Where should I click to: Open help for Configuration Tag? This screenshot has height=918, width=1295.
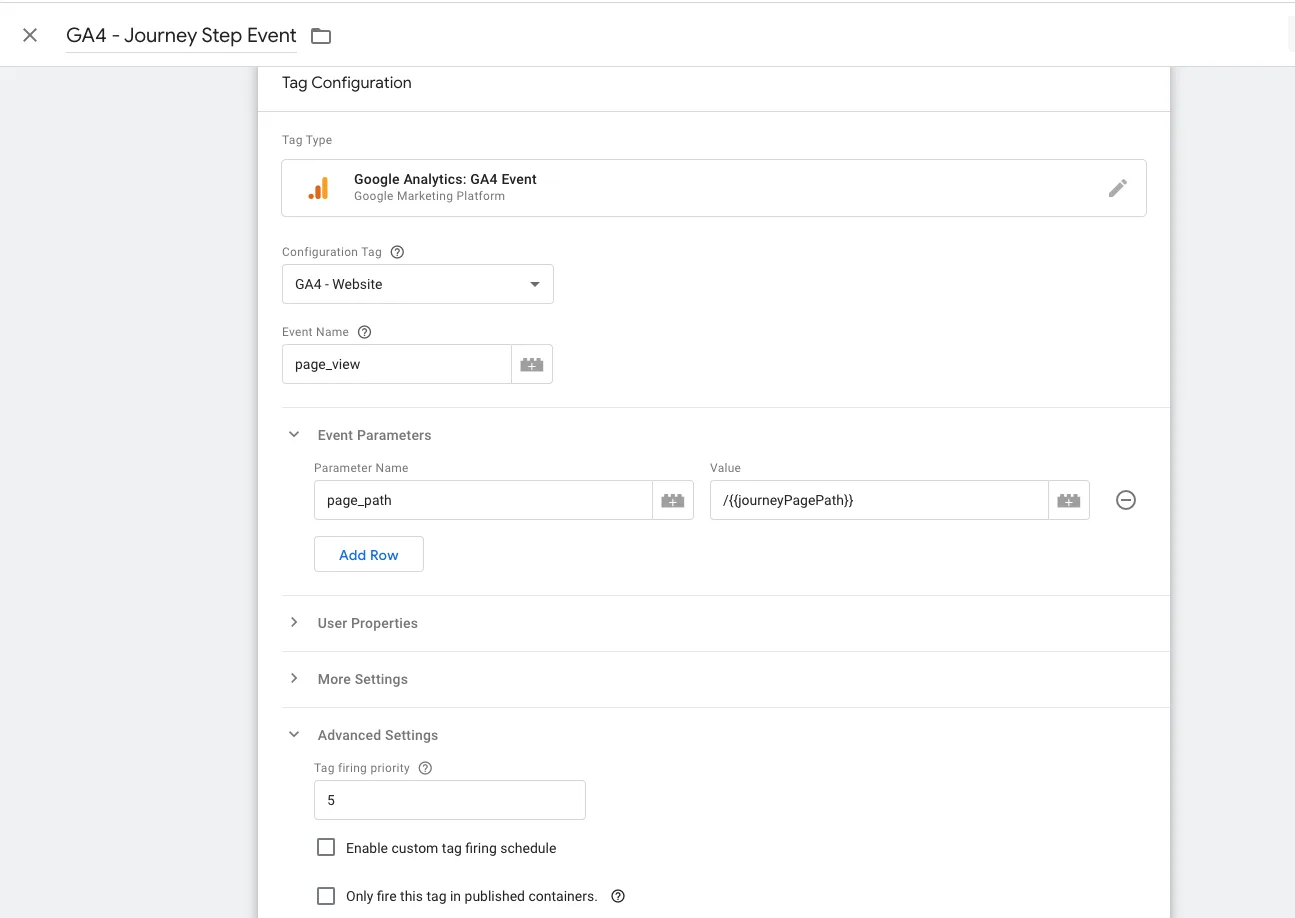click(x=397, y=252)
